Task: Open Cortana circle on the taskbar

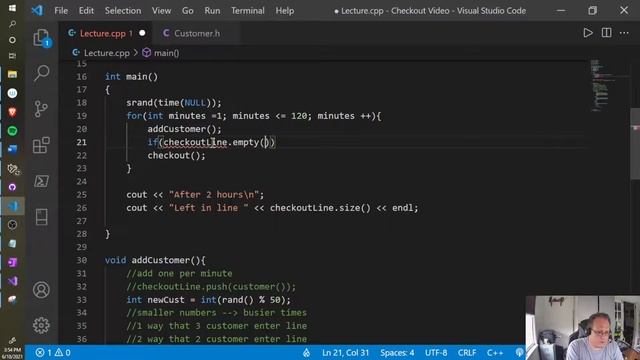Action: click(x=12, y=40)
